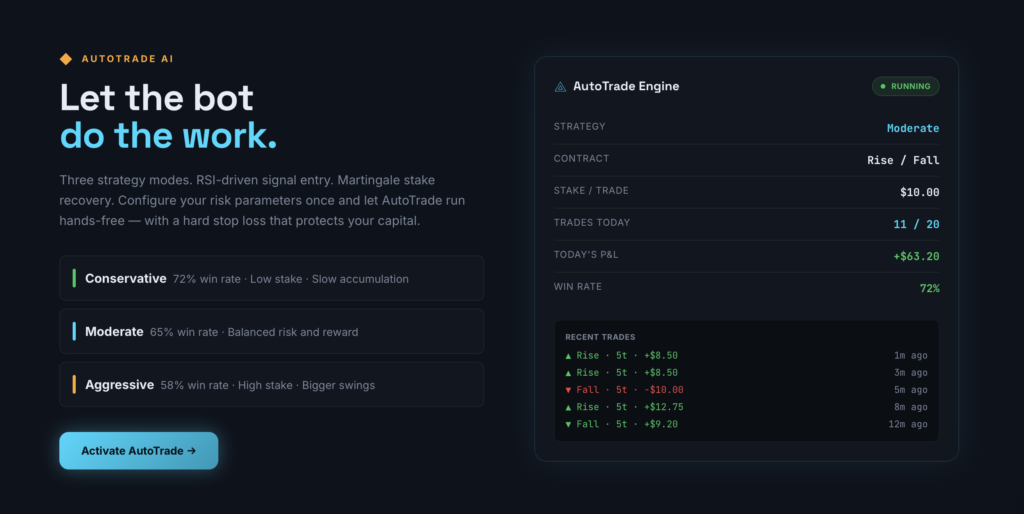Click the orange bar on the Aggressive card

click(74, 385)
